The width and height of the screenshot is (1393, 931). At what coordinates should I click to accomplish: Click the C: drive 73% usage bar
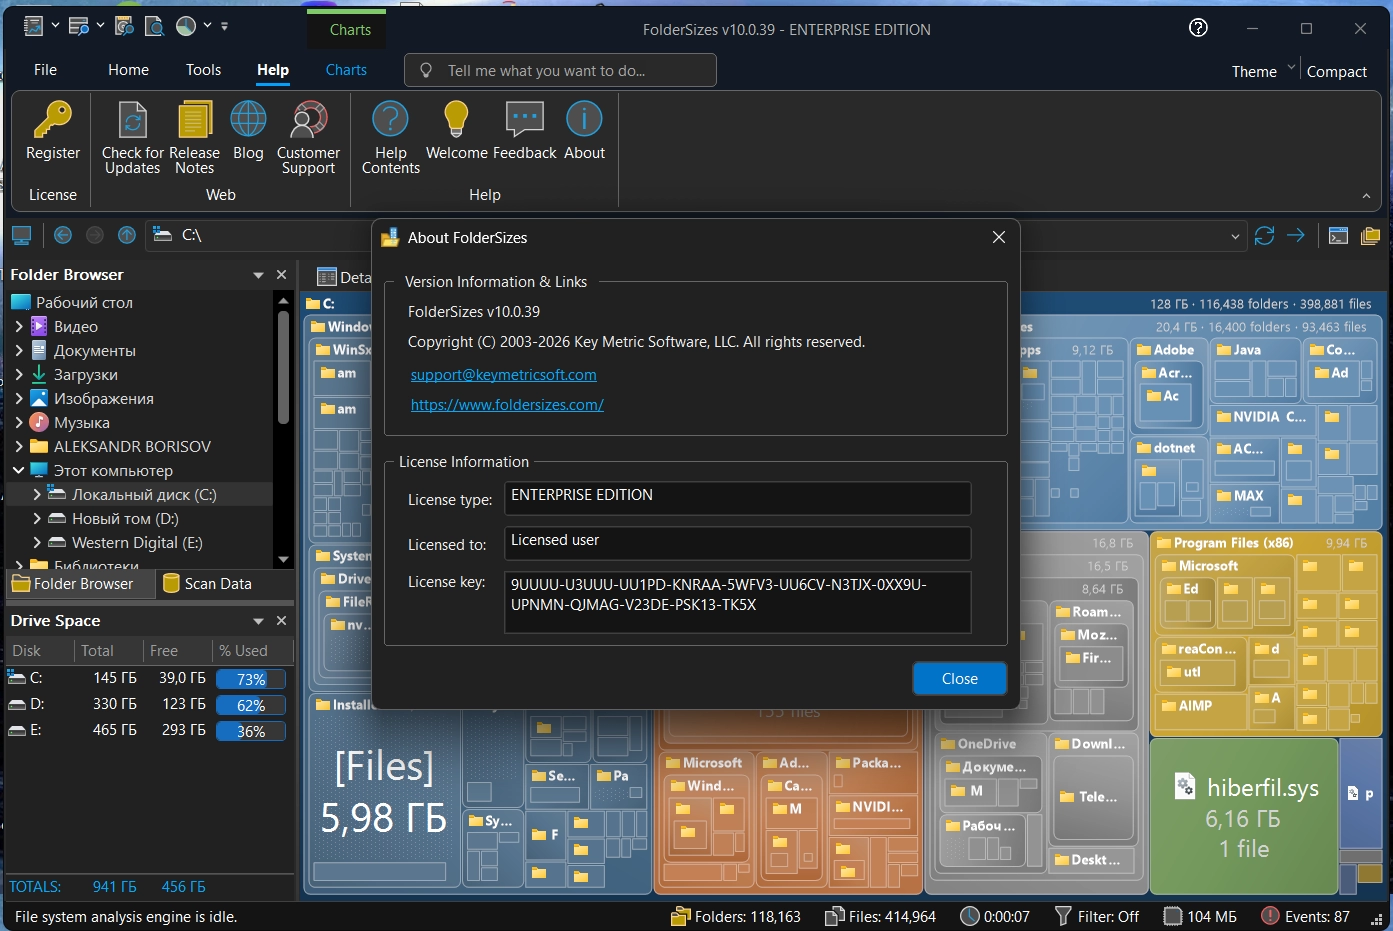click(250, 679)
